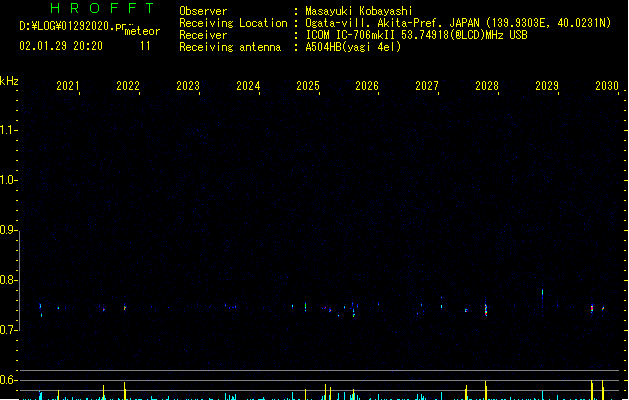This screenshot has width=629, height=400.
Task: Click the 2029 time axis marker
Action: point(547,86)
